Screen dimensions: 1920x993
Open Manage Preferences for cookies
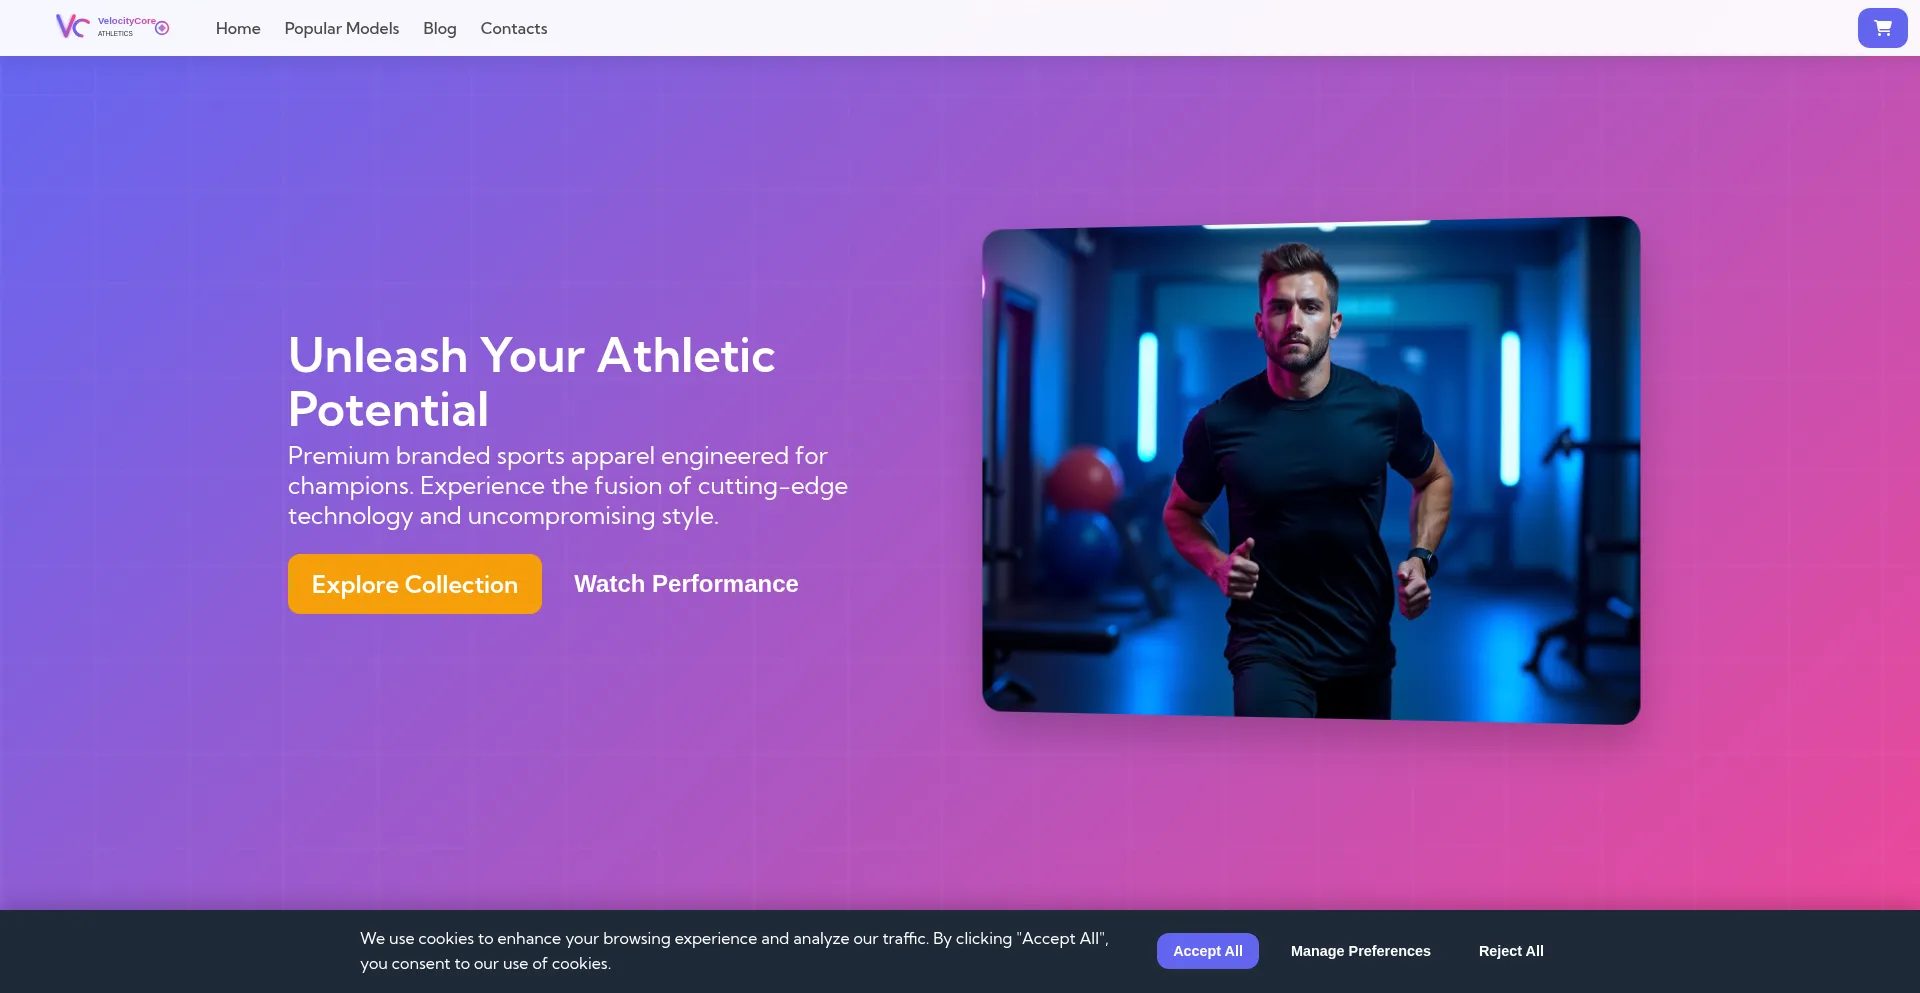(x=1361, y=951)
